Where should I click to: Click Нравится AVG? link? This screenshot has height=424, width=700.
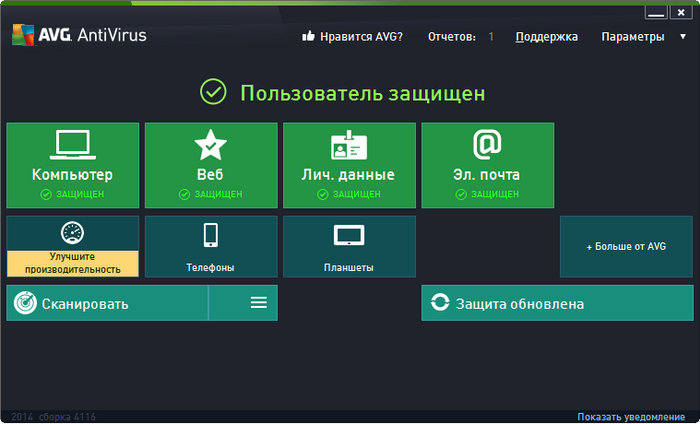coord(361,37)
